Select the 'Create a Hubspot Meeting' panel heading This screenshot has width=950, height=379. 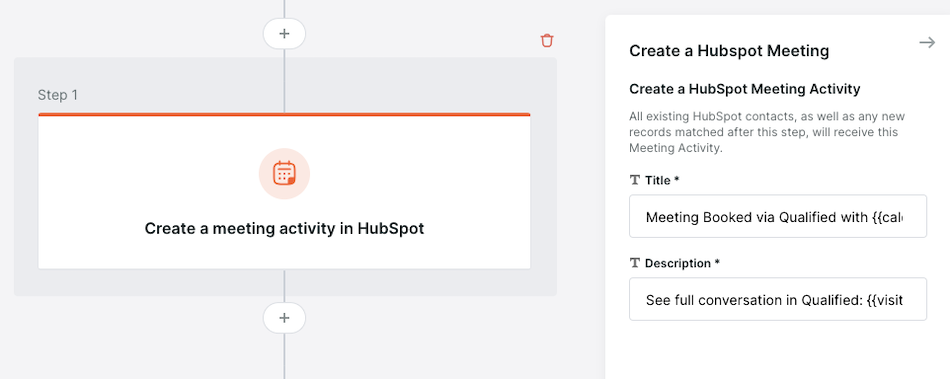(729, 51)
